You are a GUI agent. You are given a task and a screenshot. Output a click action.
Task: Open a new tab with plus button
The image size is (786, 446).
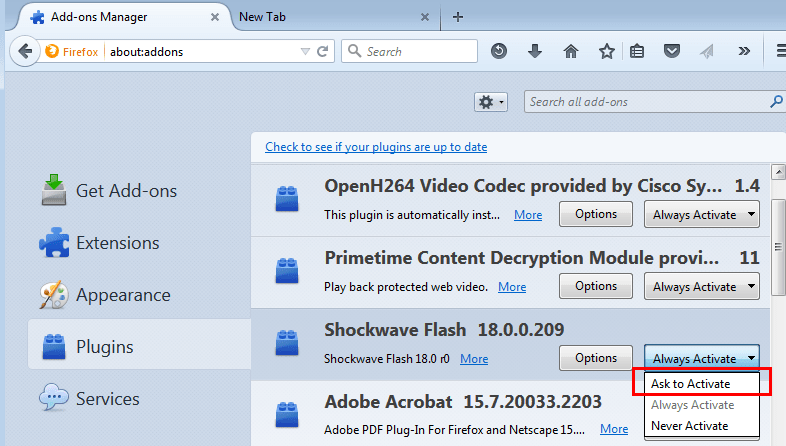(x=457, y=17)
